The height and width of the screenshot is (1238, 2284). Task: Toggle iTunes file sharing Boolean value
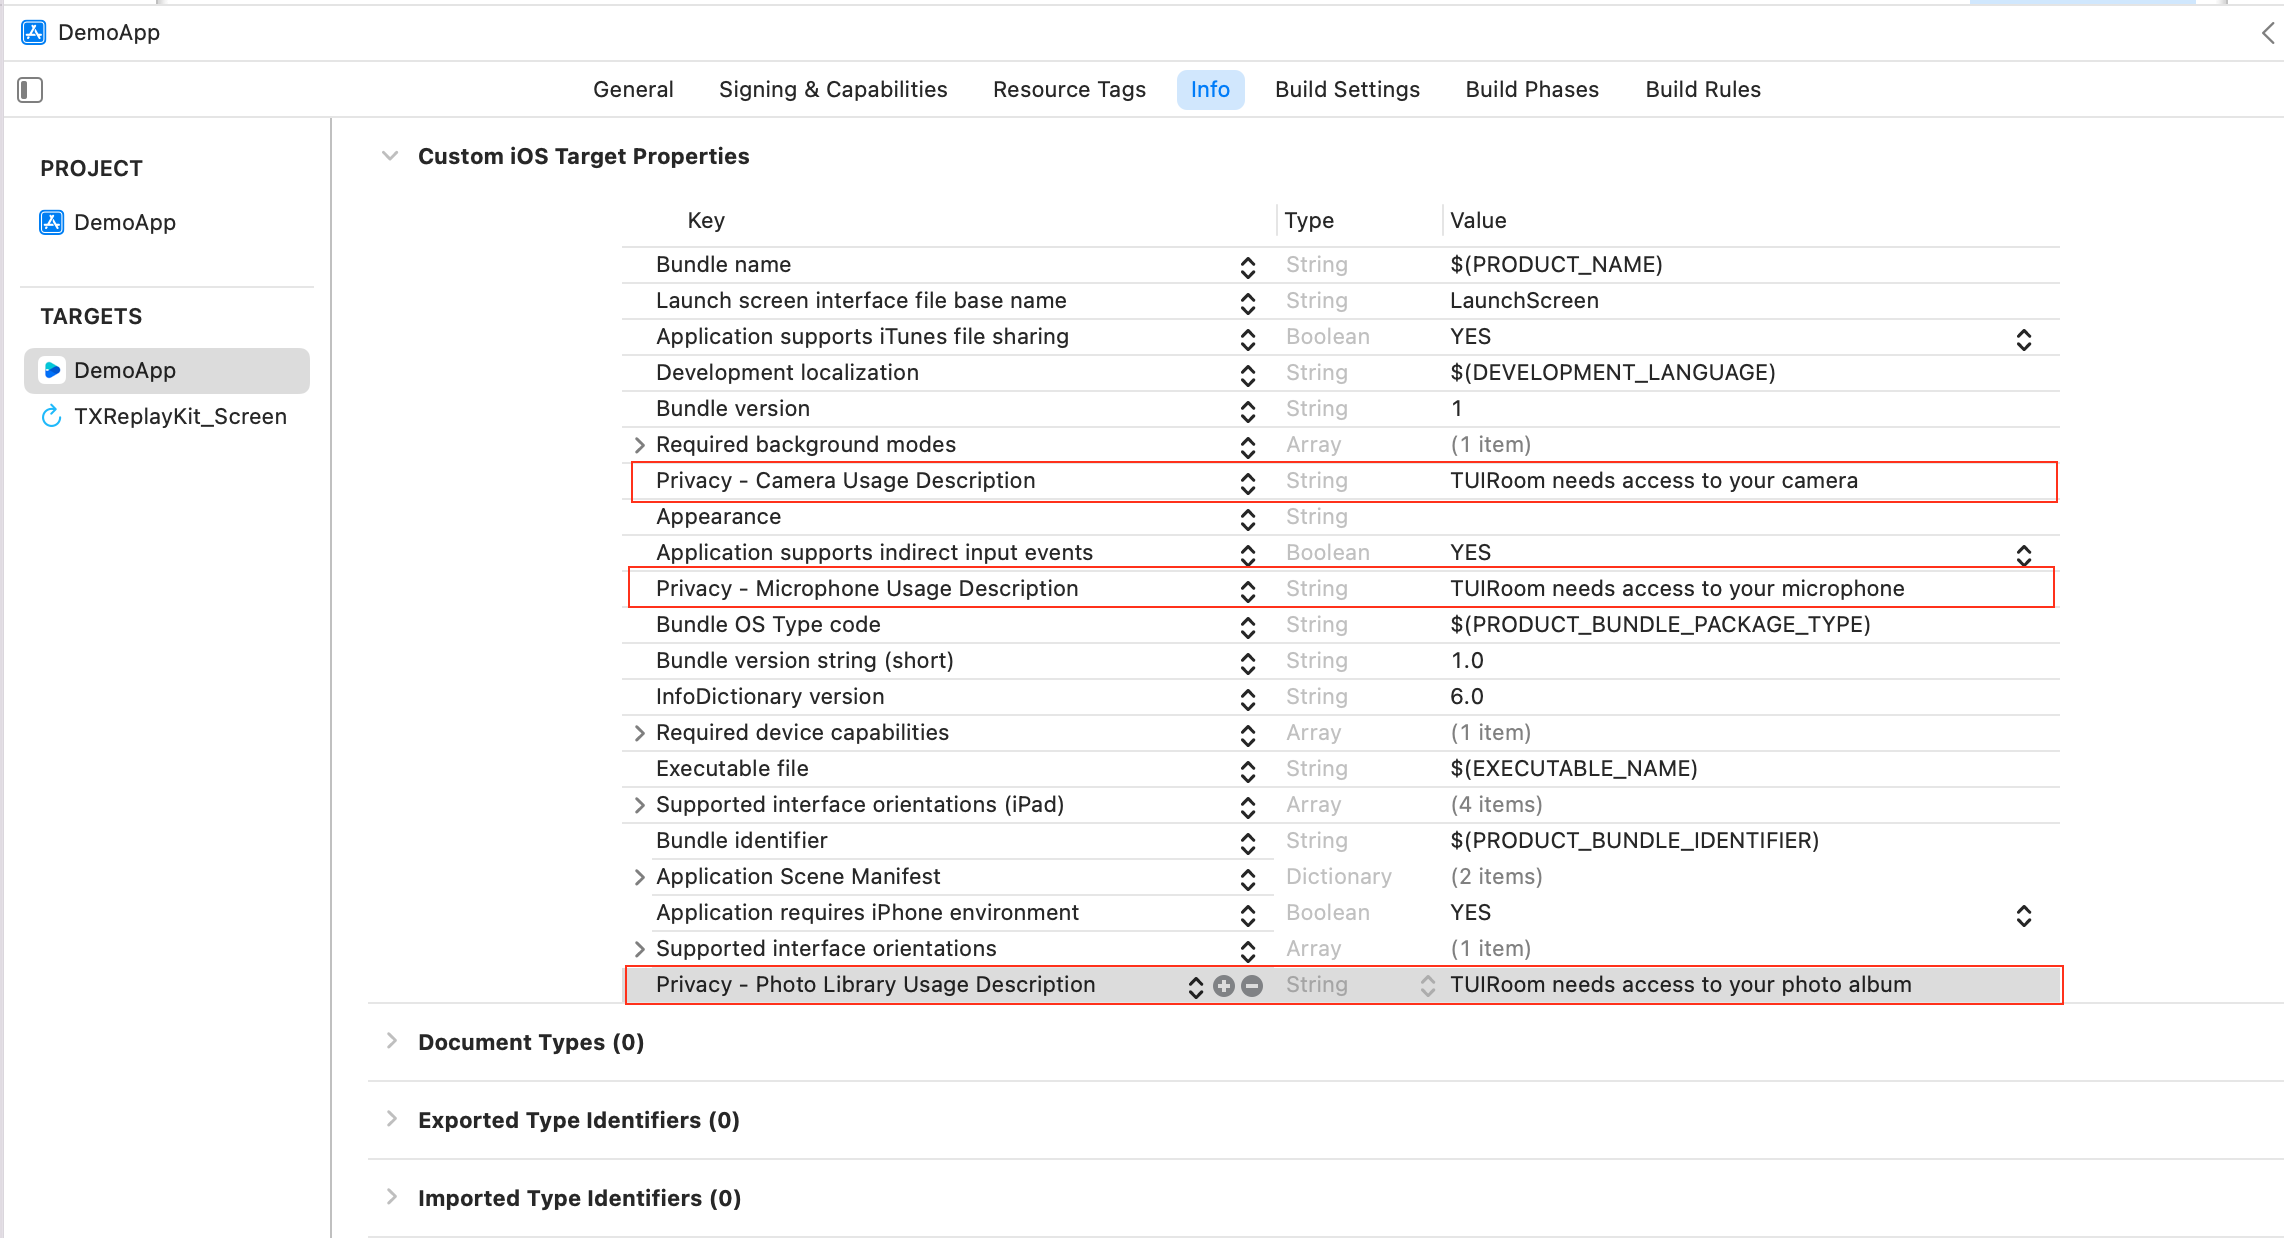[x=2023, y=339]
